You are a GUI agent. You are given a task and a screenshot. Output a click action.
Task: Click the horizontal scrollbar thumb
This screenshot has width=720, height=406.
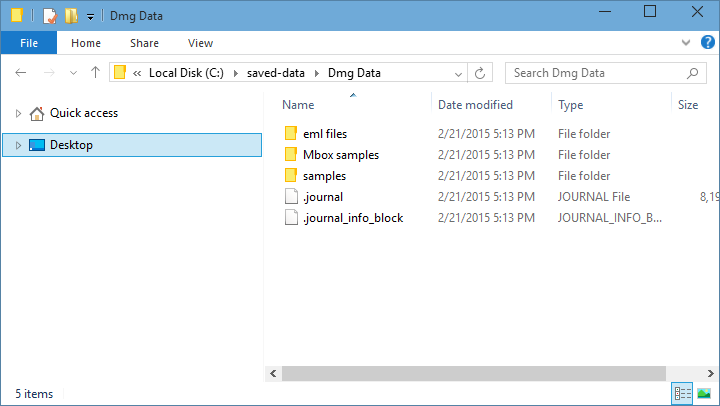point(474,373)
